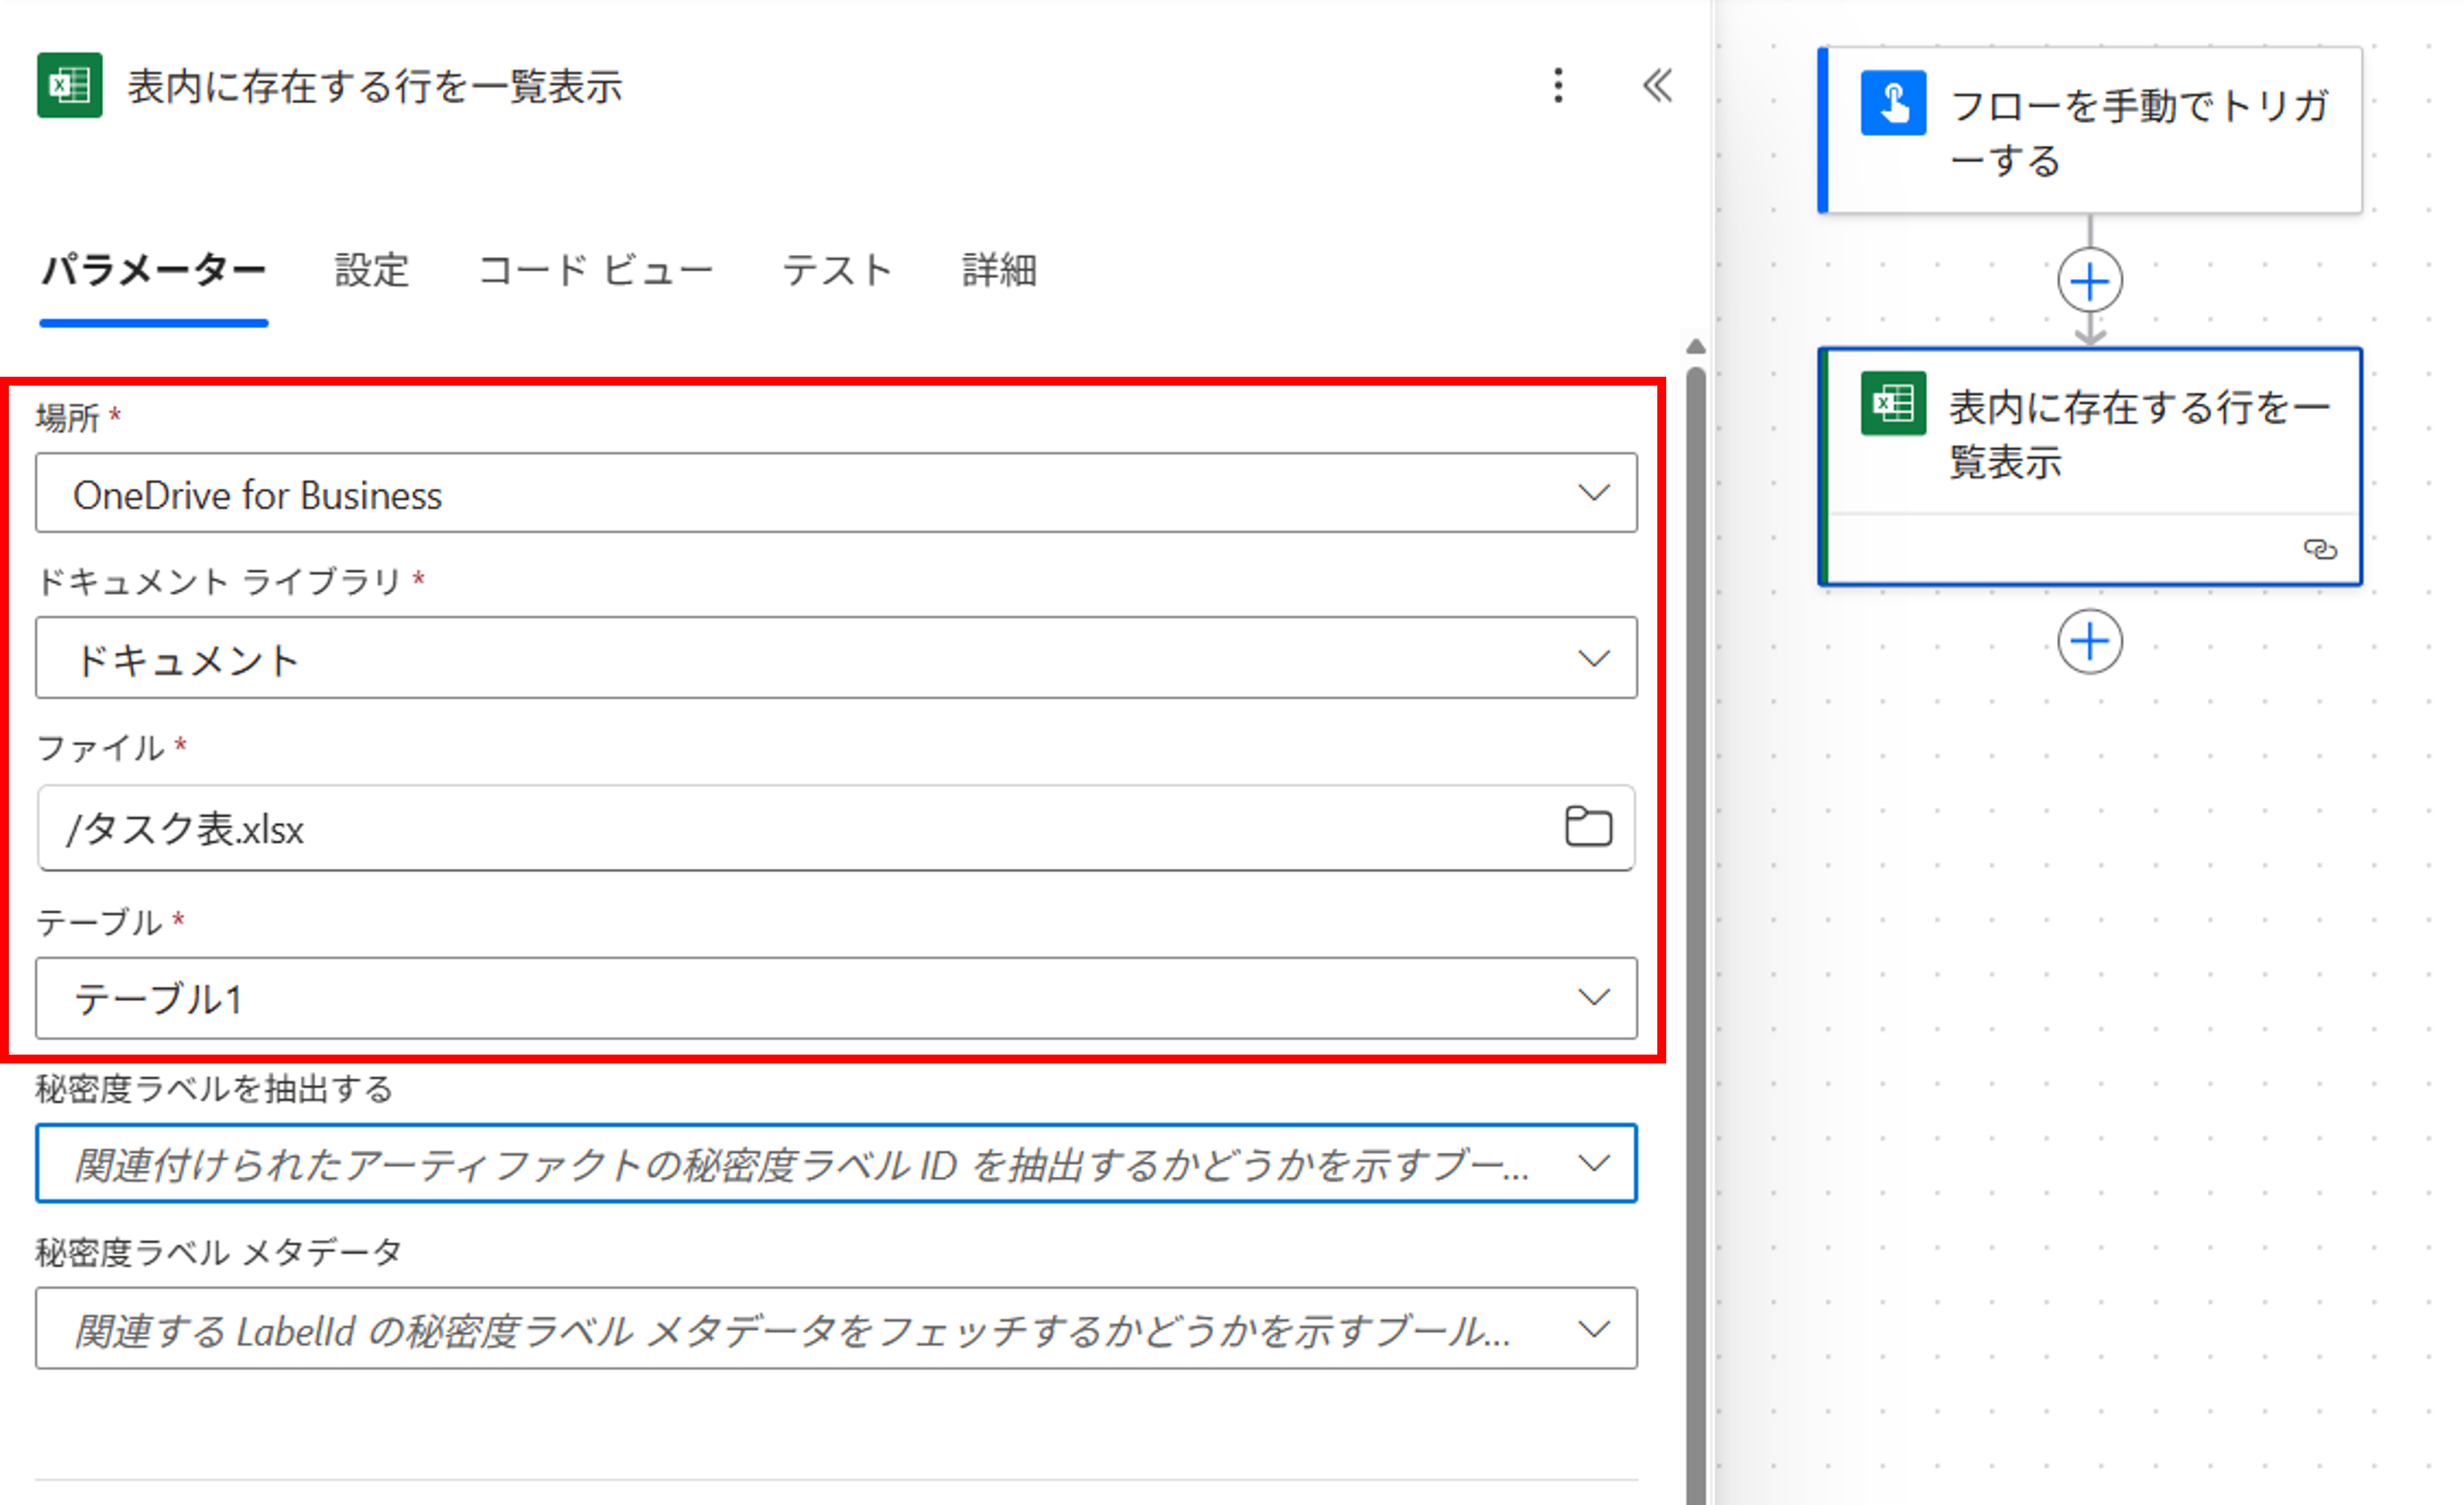Expand 場所 dropdown OneDrive for Business
The height and width of the screenshot is (1505, 2464).
pos(836,493)
